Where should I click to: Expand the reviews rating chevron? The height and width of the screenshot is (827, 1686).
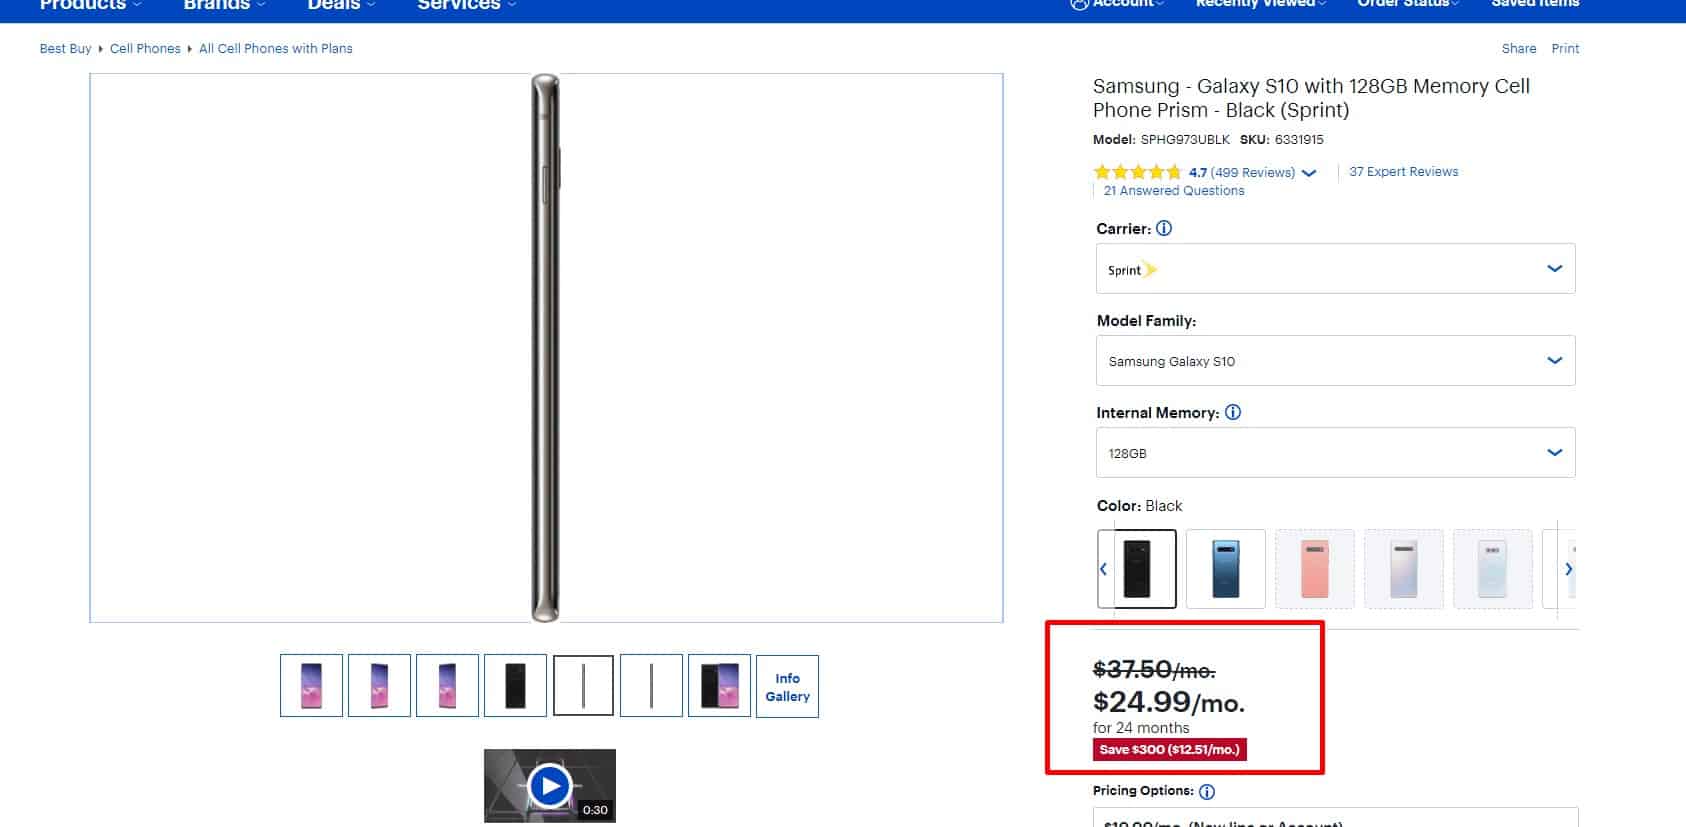[1309, 173]
